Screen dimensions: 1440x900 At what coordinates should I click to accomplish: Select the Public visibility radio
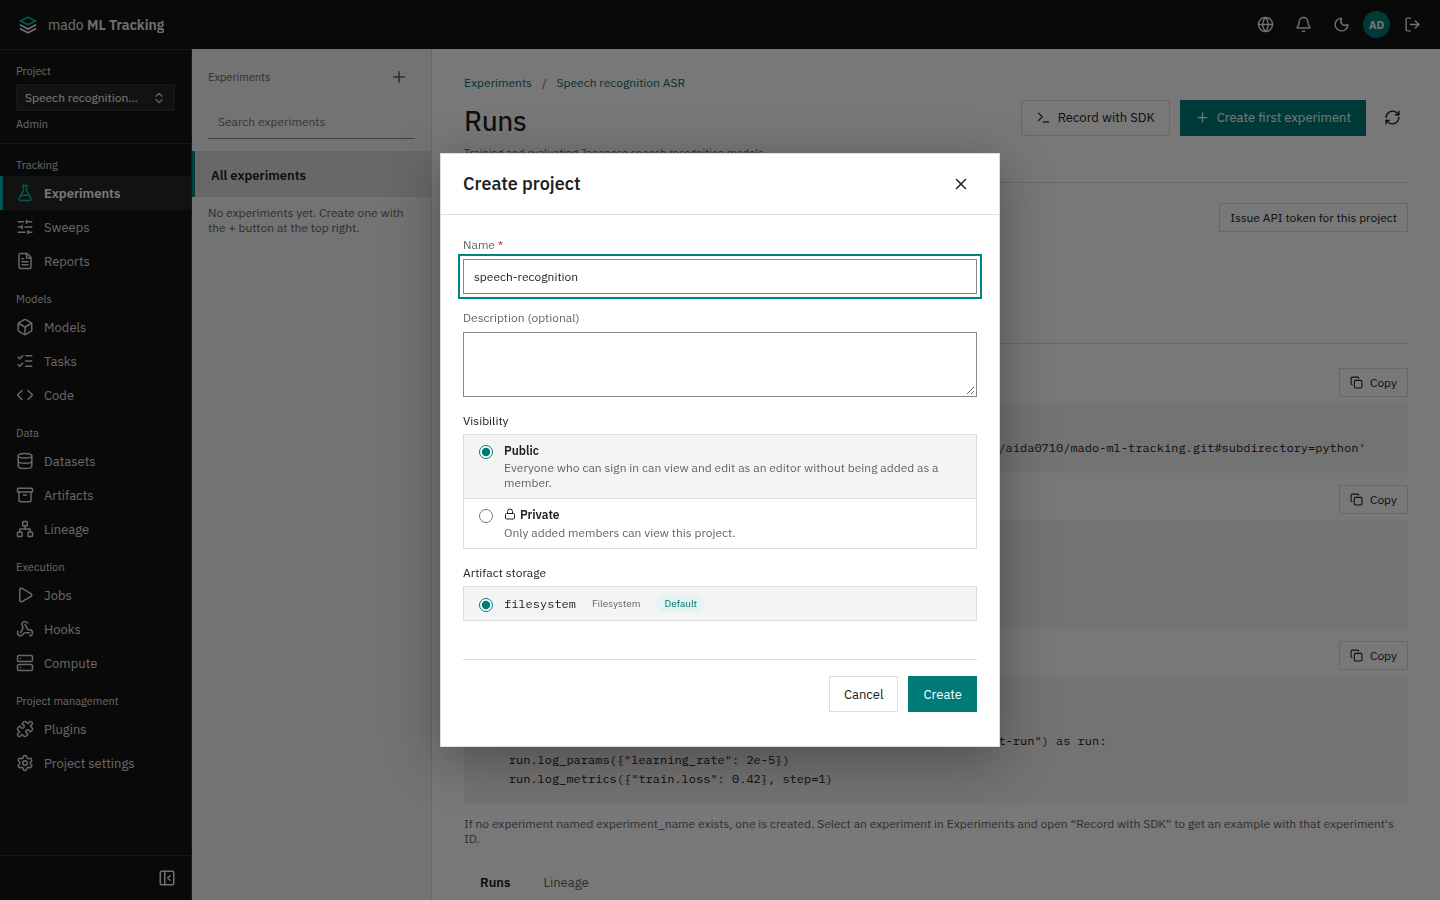point(486,452)
